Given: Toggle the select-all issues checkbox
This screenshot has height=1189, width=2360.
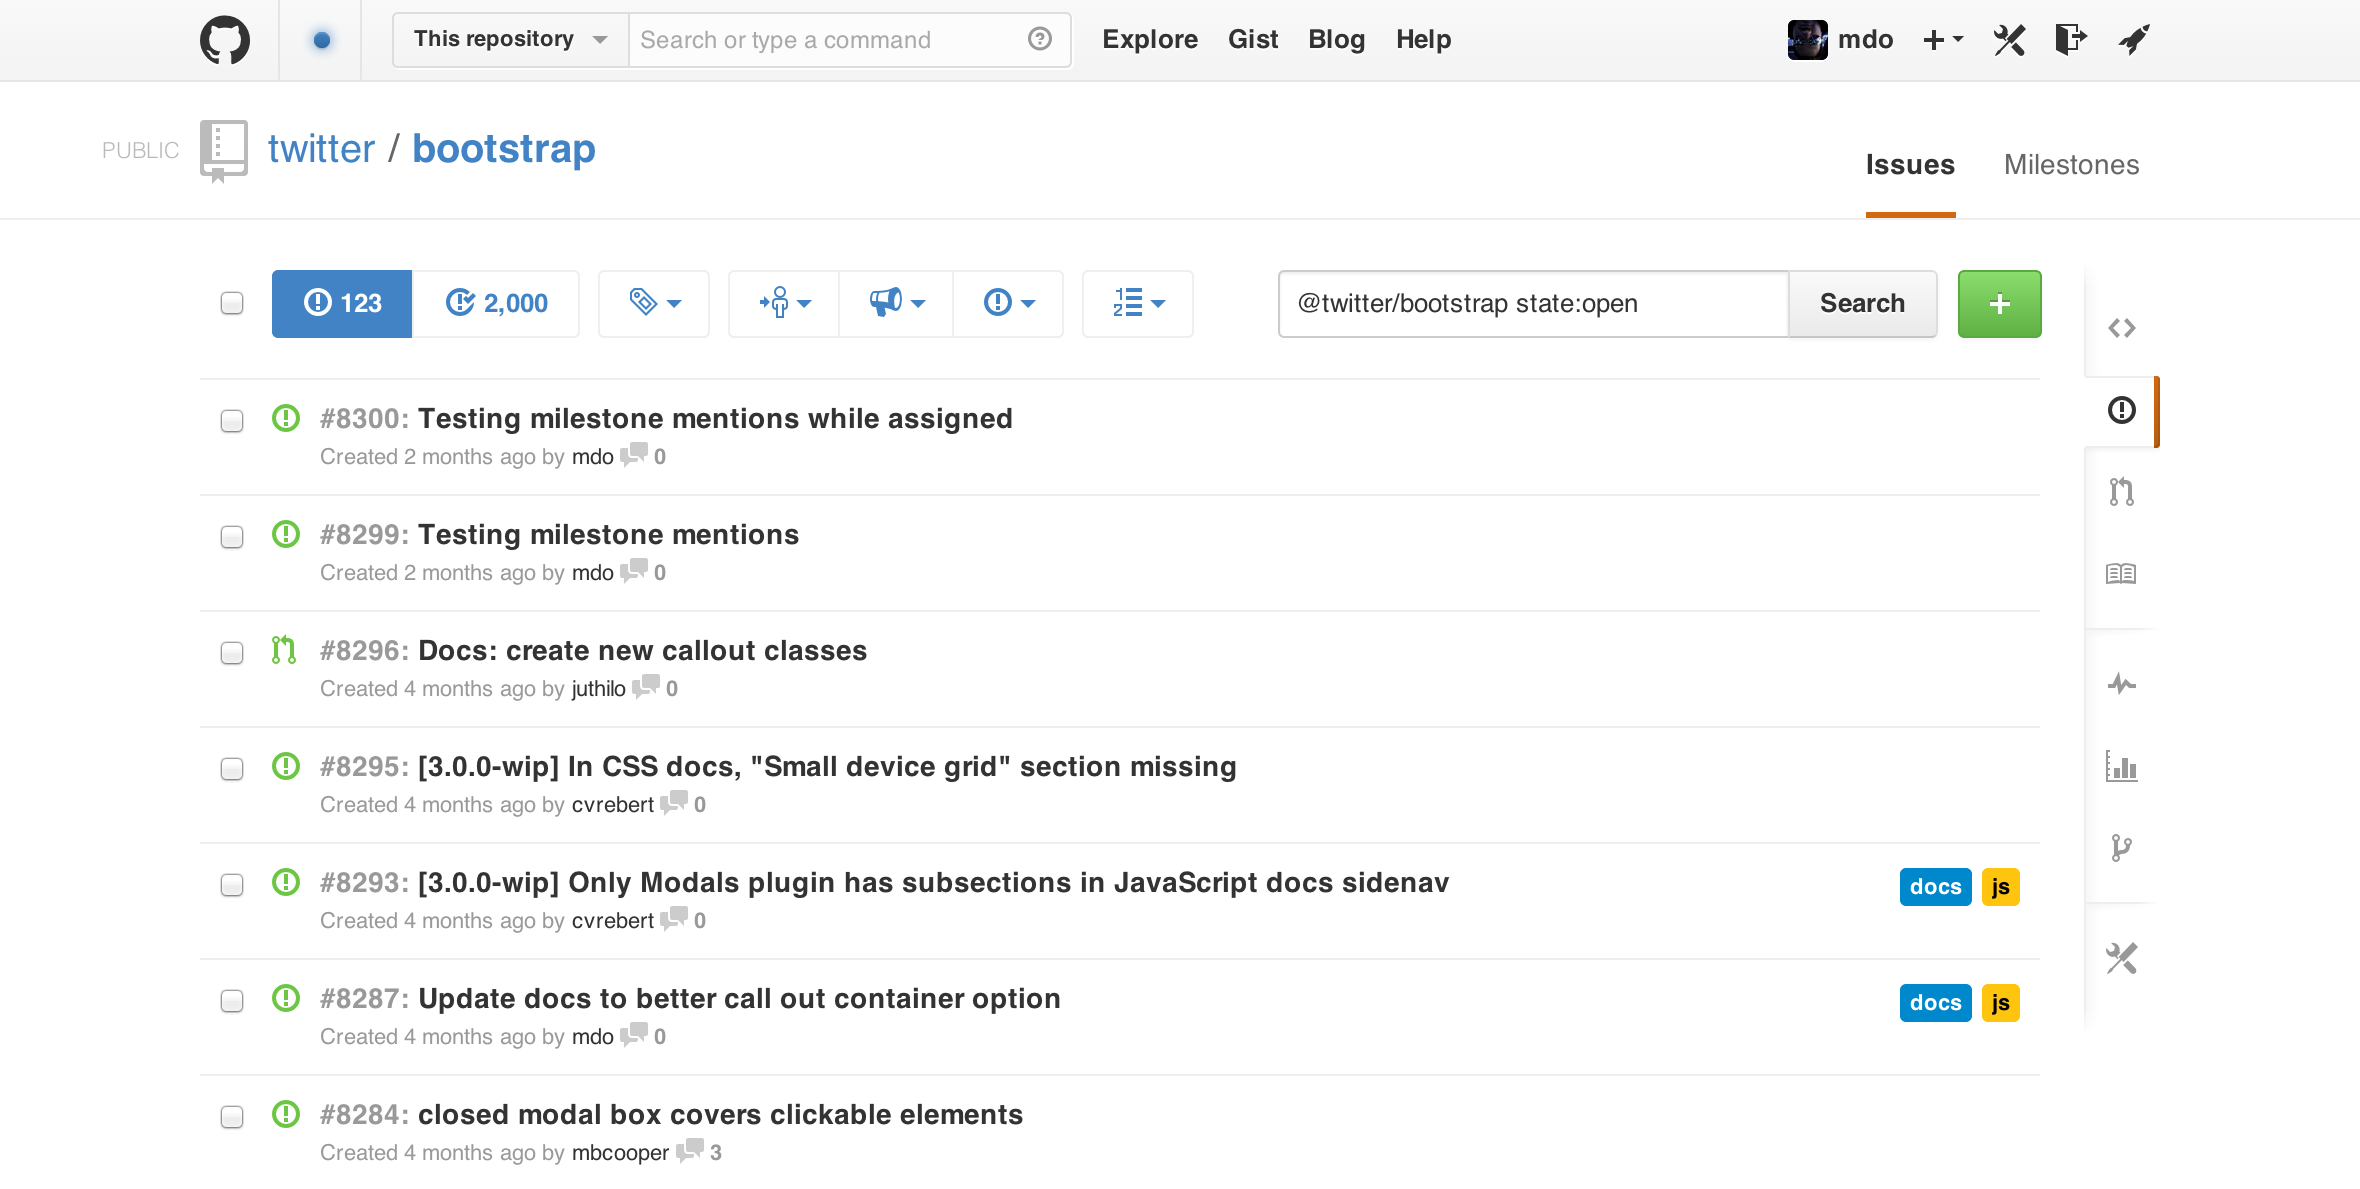Looking at the screenshot, I should (x=232, y=303).
